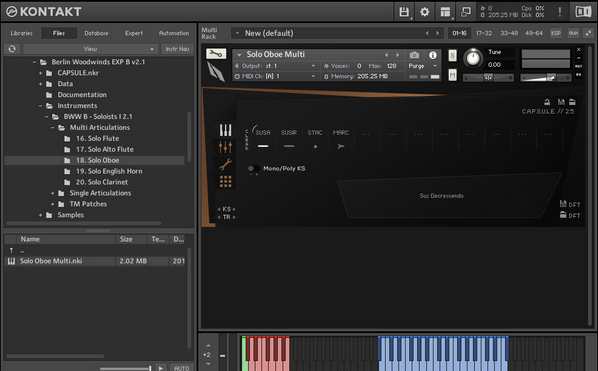Collapse the Instruments folder
Viewport: 598px width, 371px height.
pyautogui.click(x=40, y=106)
